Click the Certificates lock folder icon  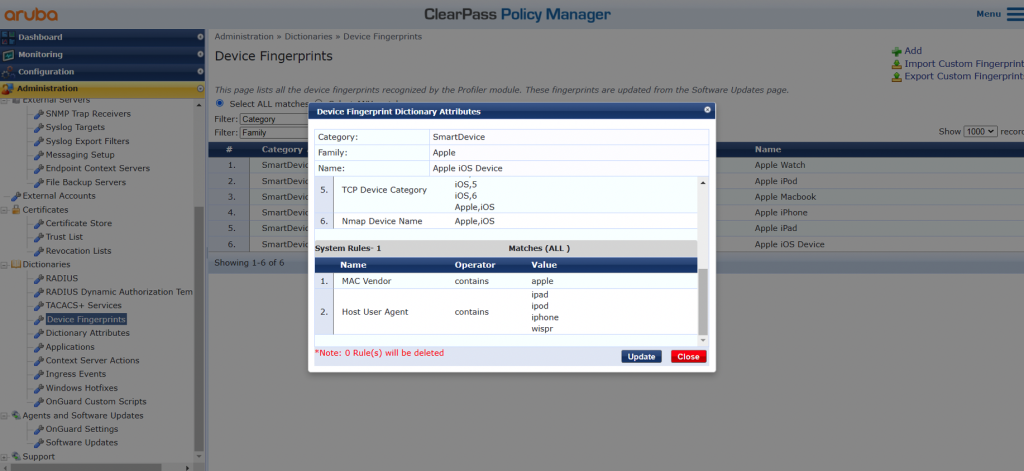click(16, 210)
